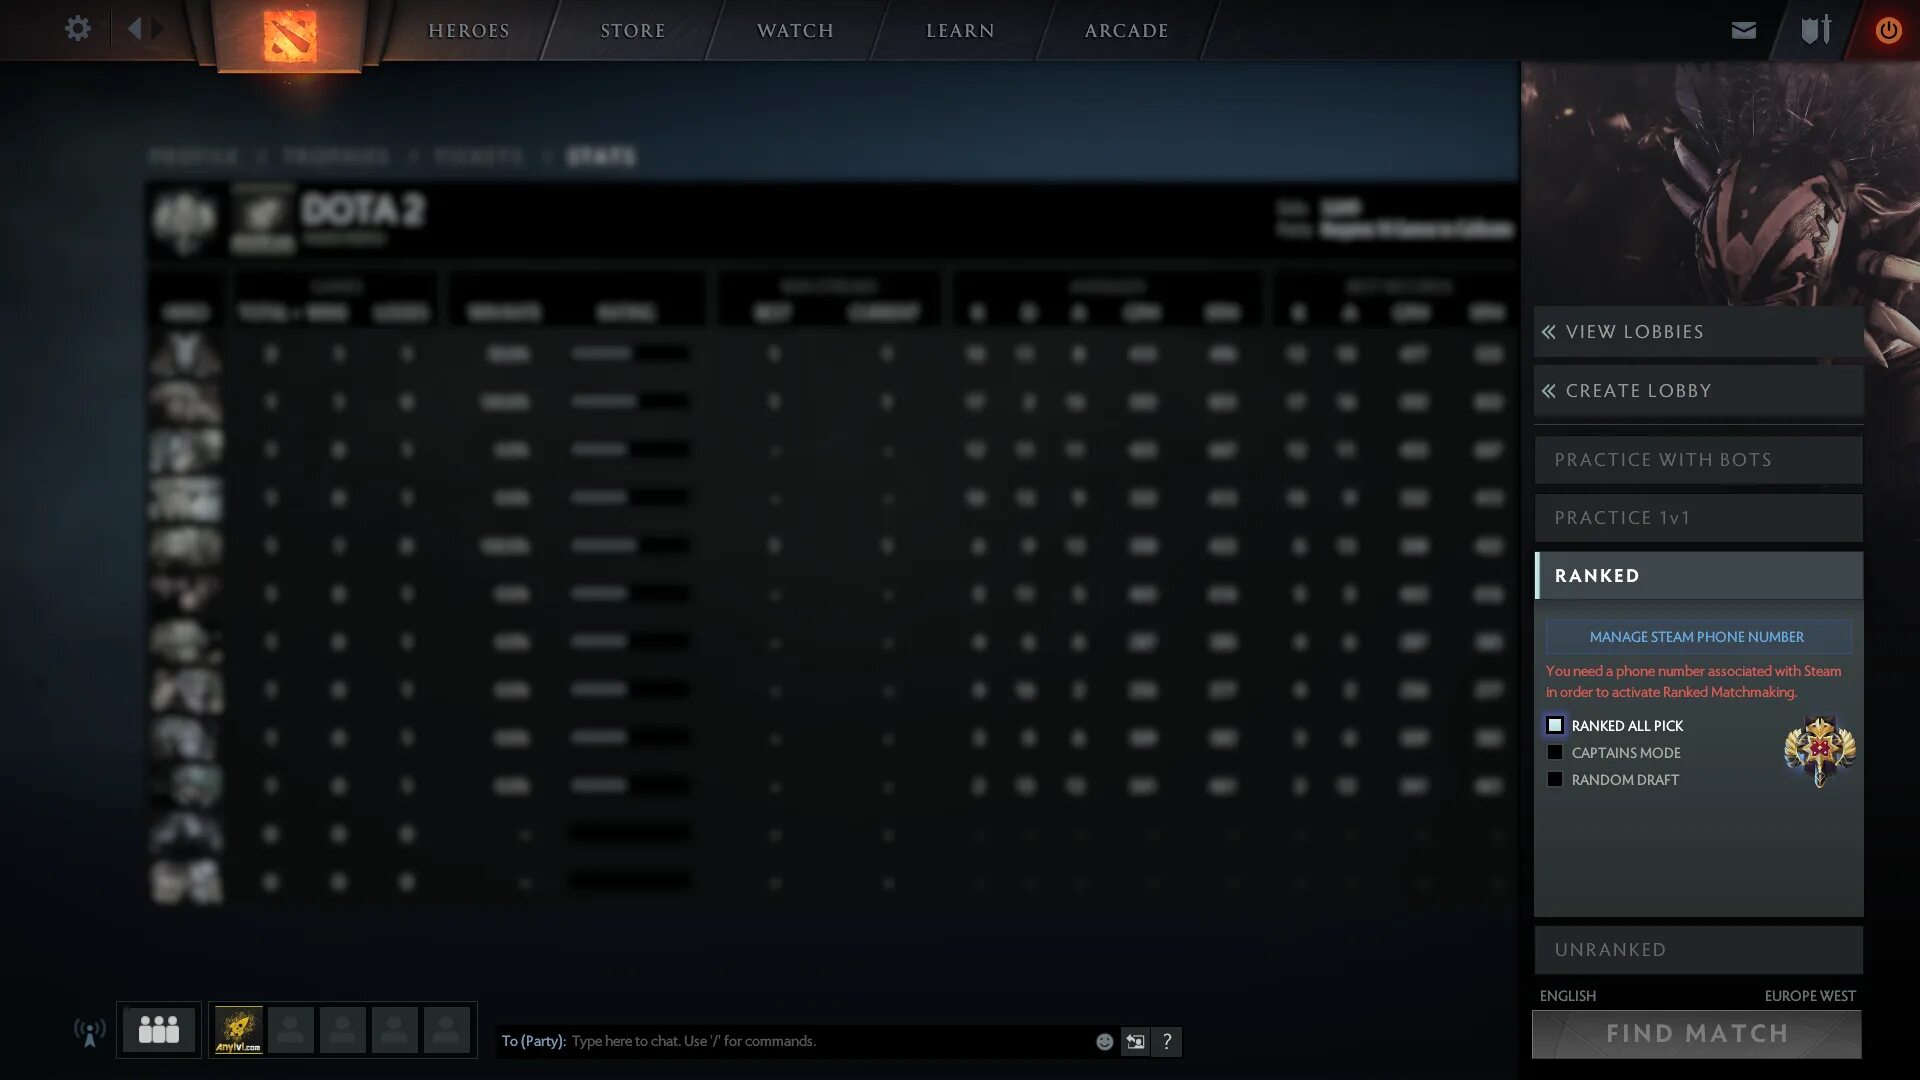This screenshot has height=1080, width=1920.
Task: Click the shield/report icon
Action: click(1817, 28)
